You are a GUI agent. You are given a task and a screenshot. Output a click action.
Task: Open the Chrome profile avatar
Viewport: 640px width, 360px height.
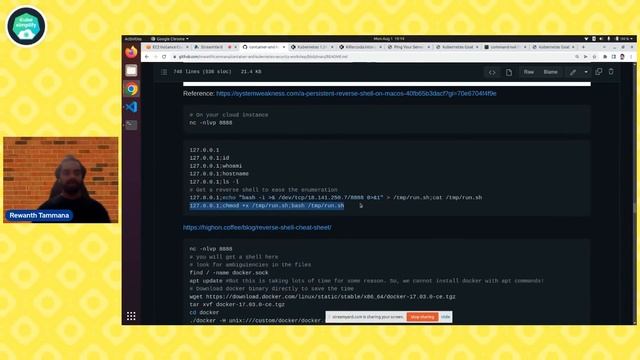point(622,57)
